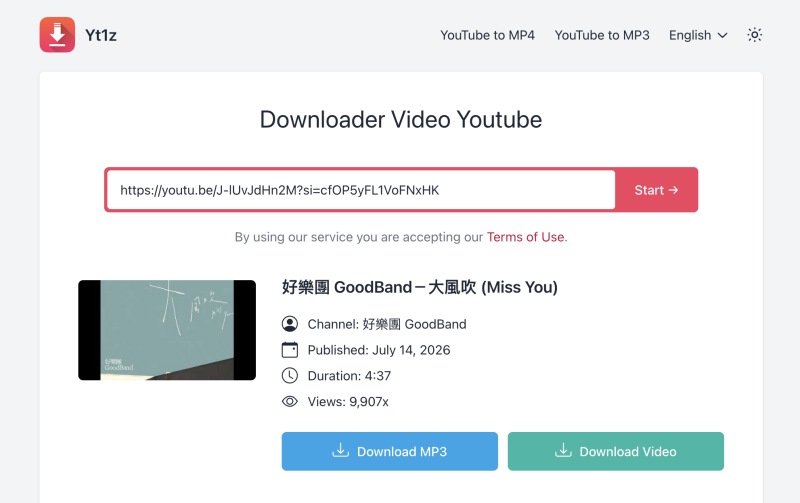800x503 pixels.
Task: Click the Yt1z site name text
Action: (x=101, y=35)
